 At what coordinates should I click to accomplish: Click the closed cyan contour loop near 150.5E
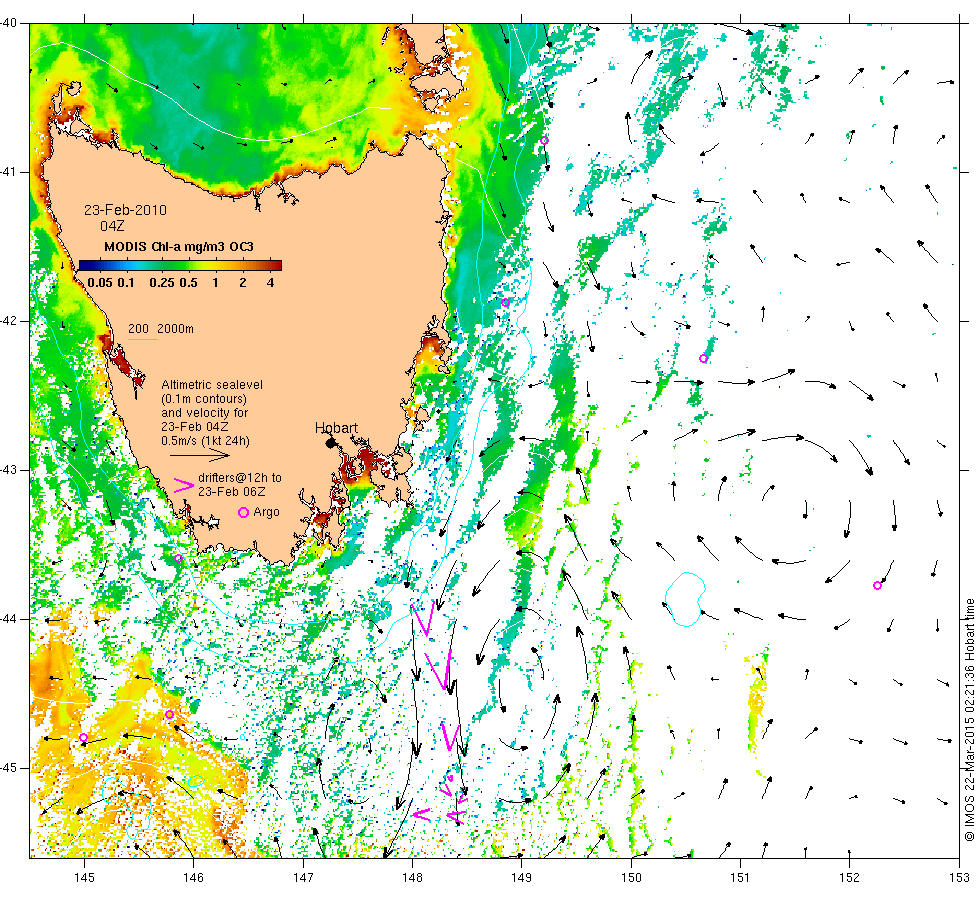click(x=685, y=599)
